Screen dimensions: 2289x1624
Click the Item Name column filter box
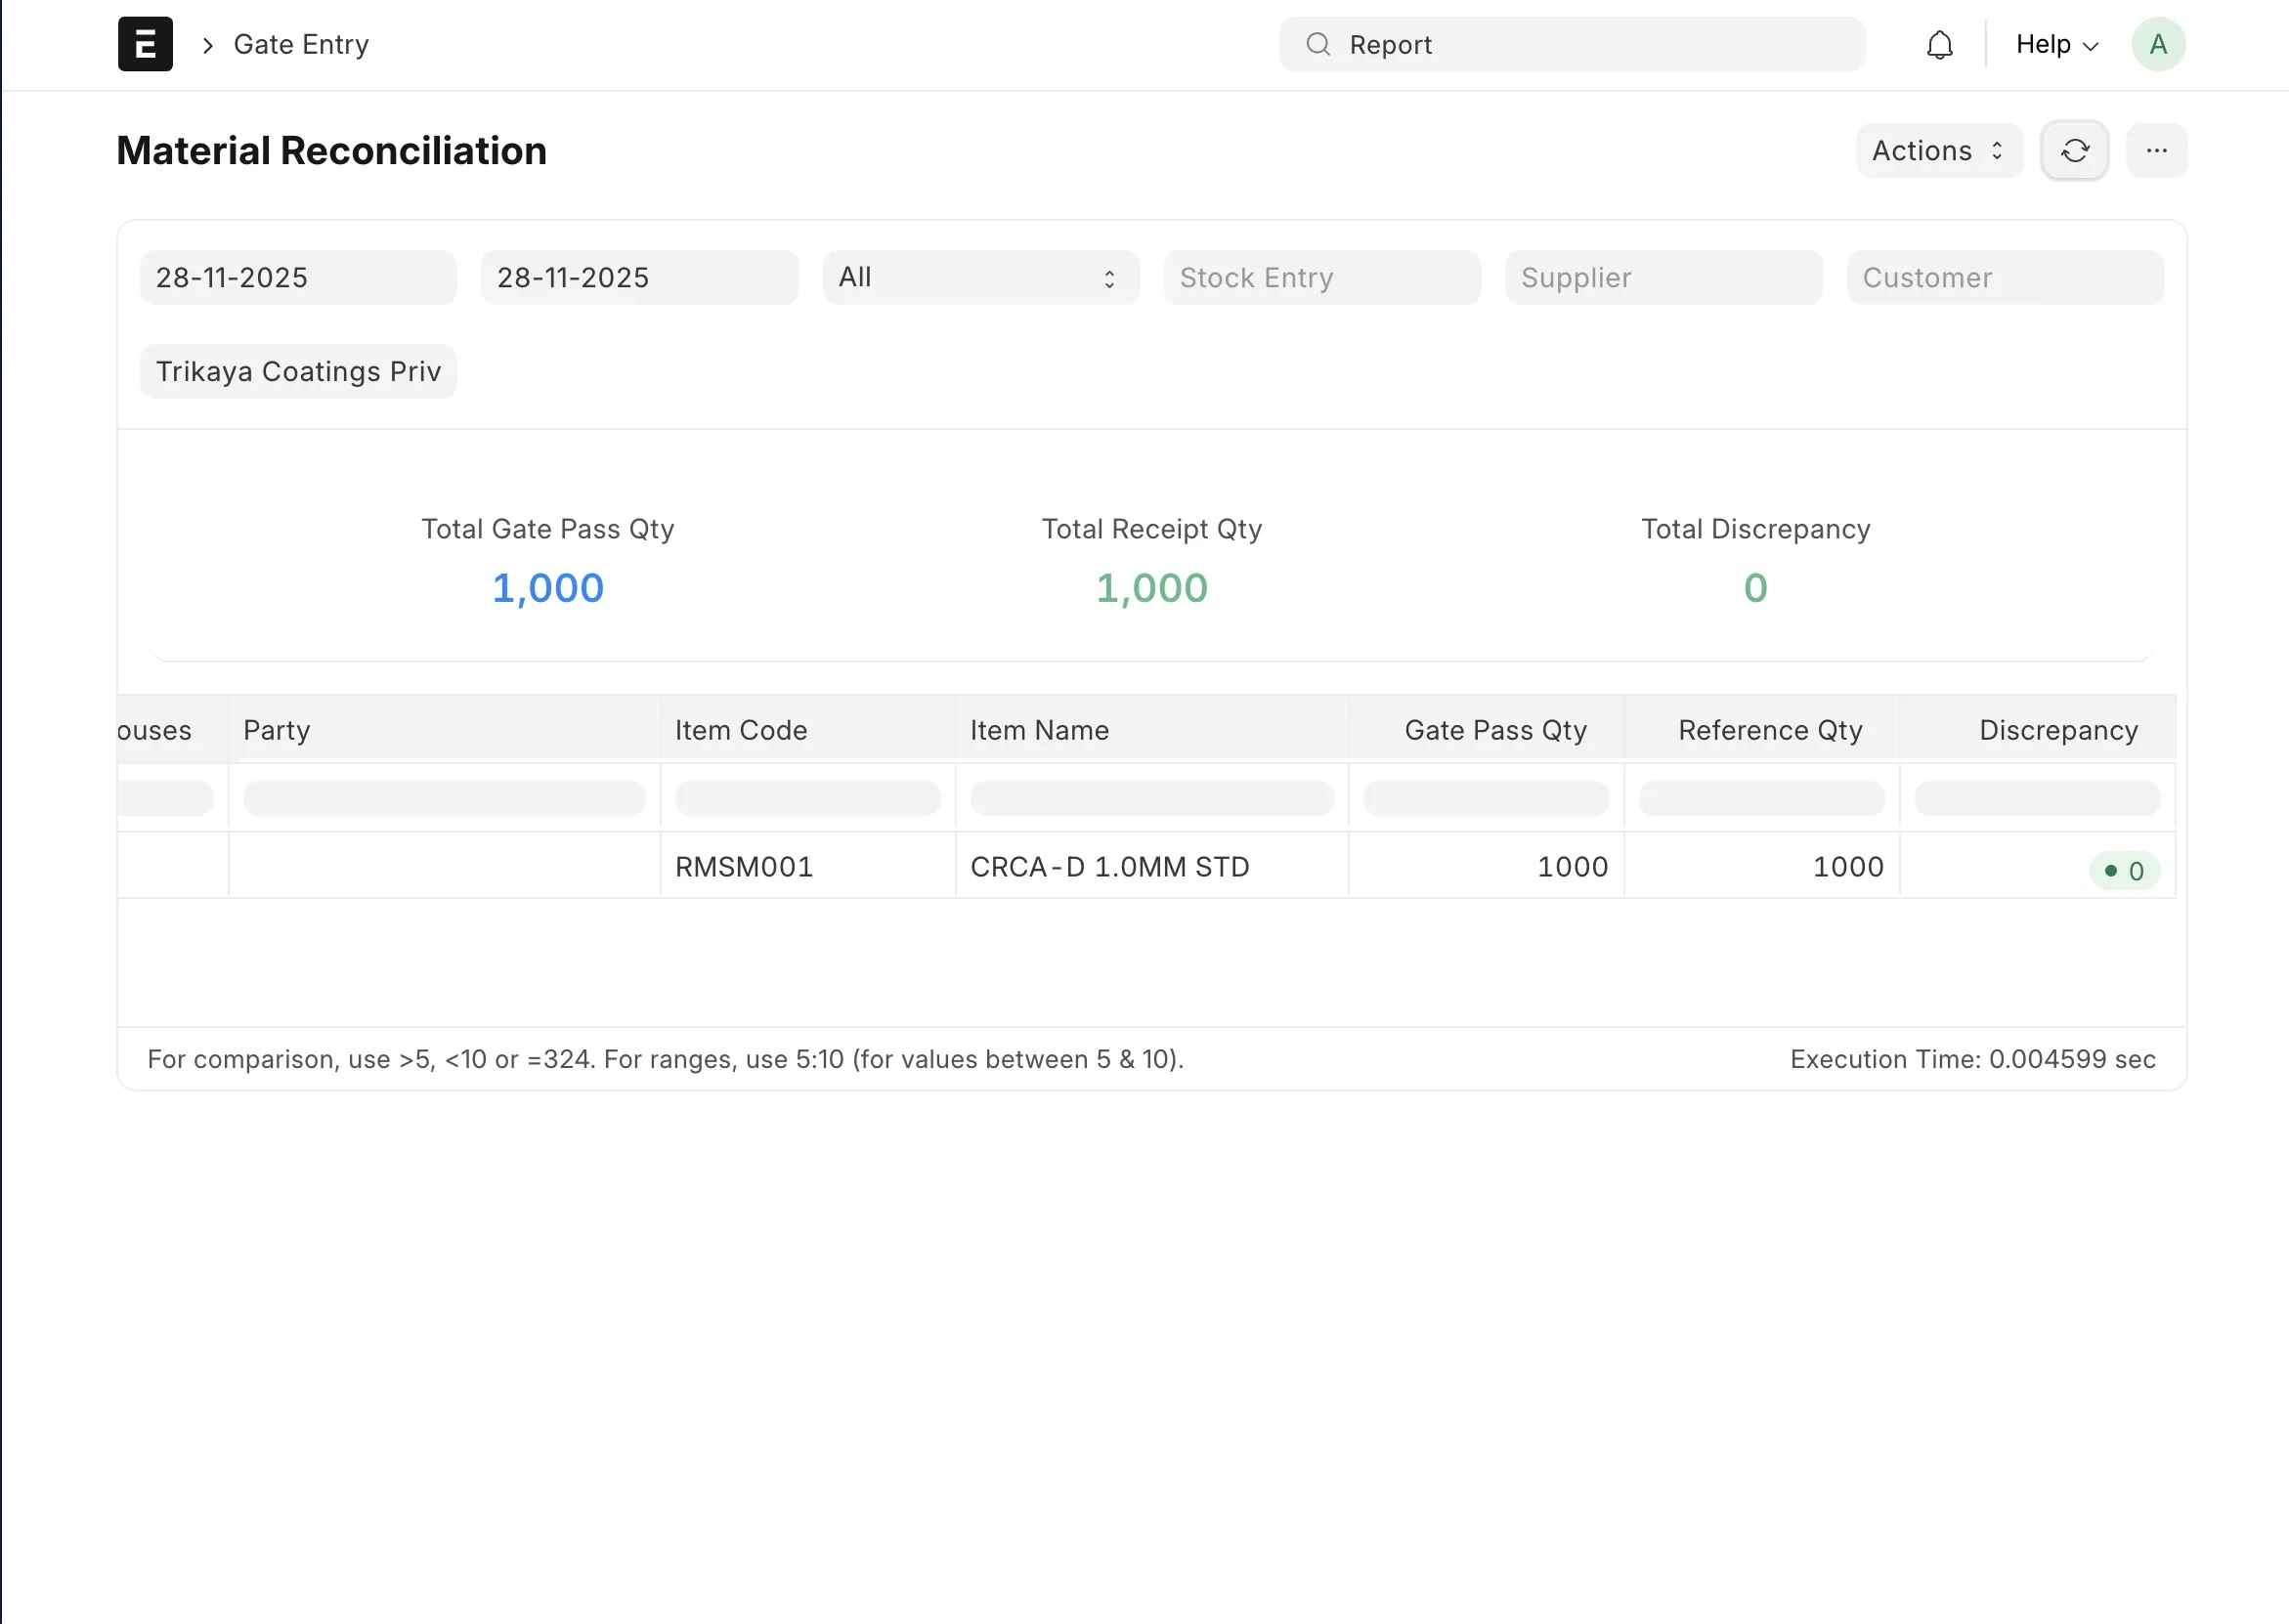pos(1151,798)
